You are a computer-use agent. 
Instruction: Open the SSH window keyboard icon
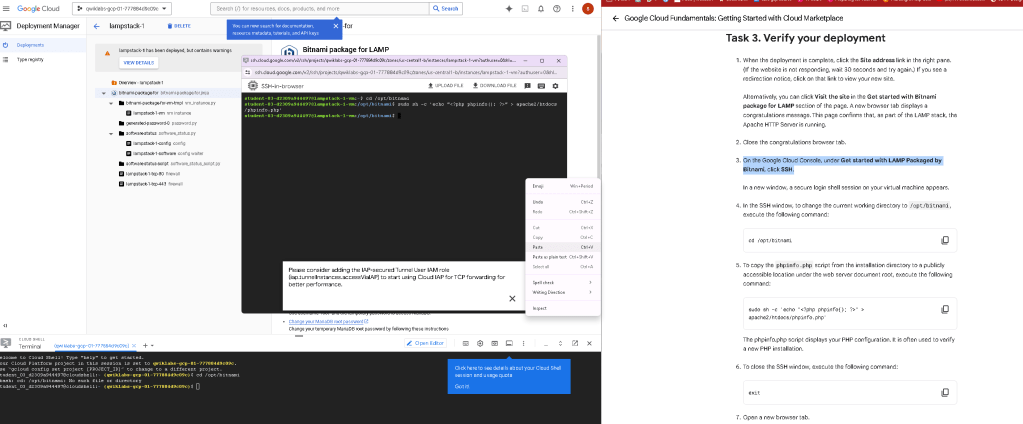(541, 85)
